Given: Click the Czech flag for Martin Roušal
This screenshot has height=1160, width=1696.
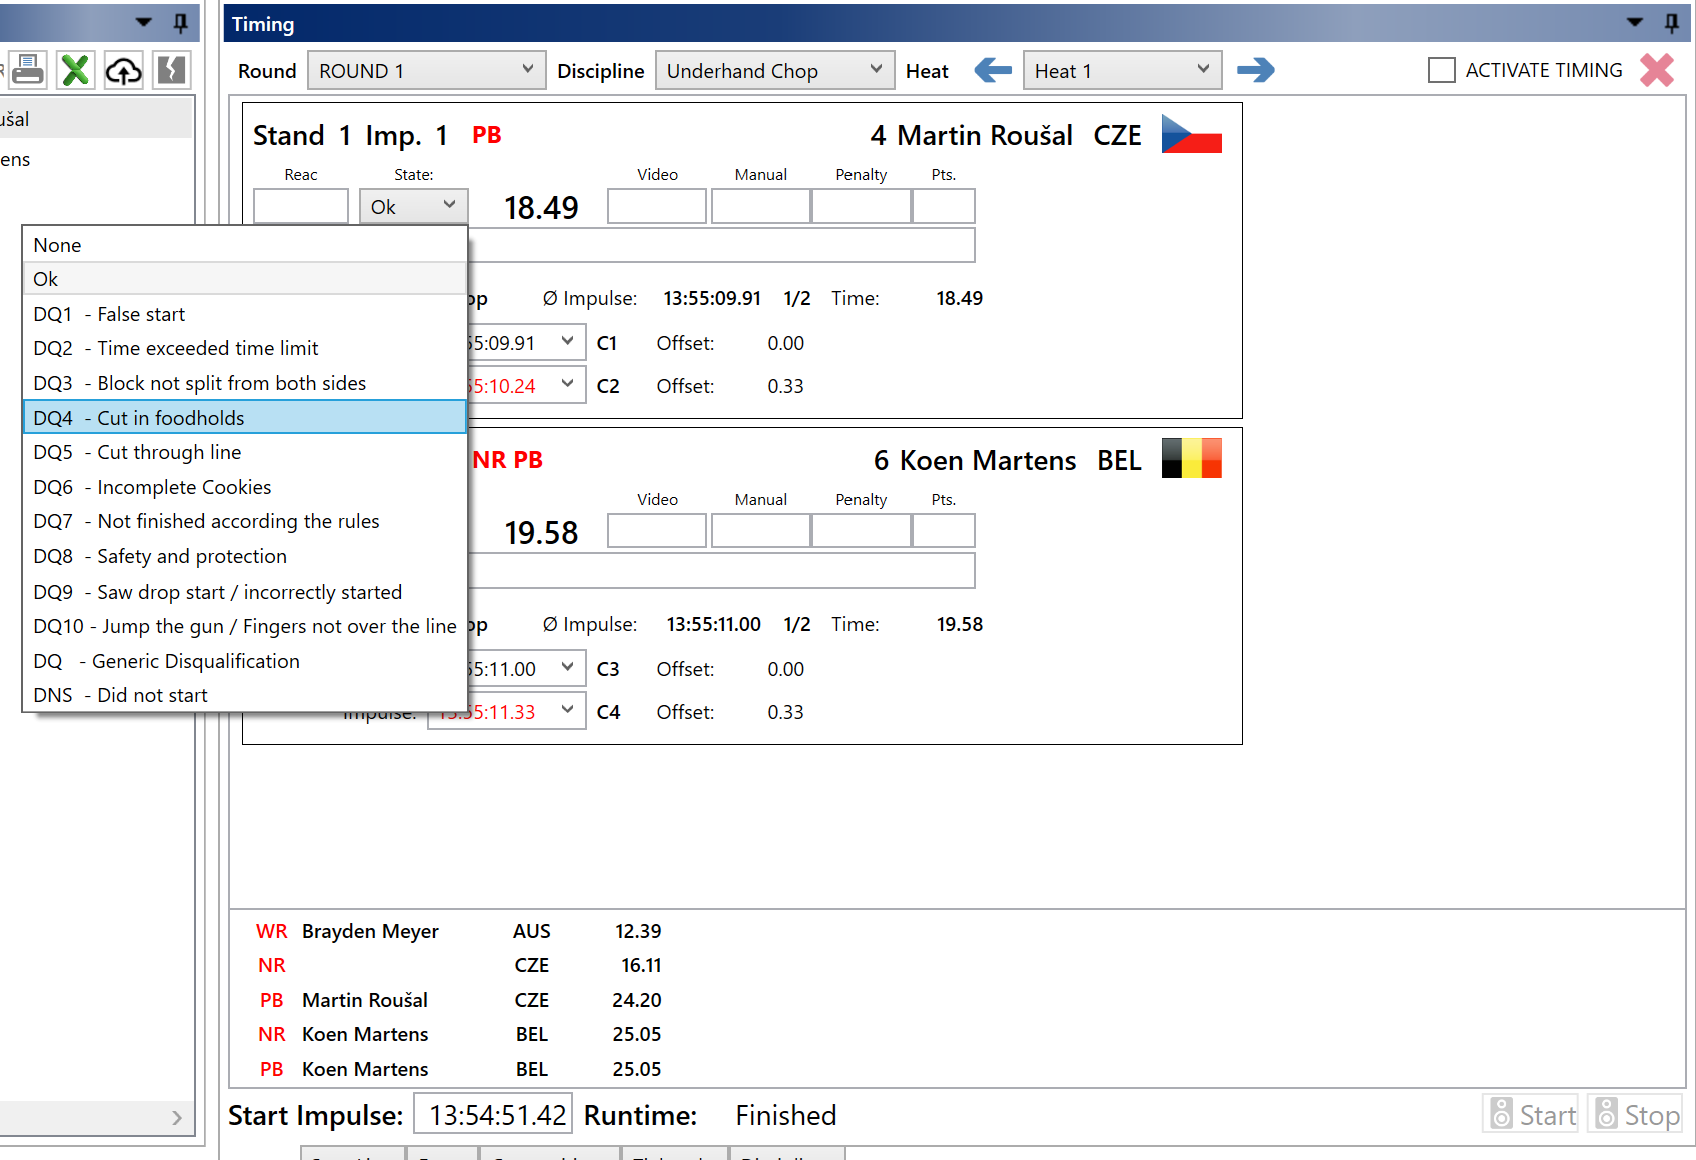Looking at the screenshot, I should [1191, 135].
